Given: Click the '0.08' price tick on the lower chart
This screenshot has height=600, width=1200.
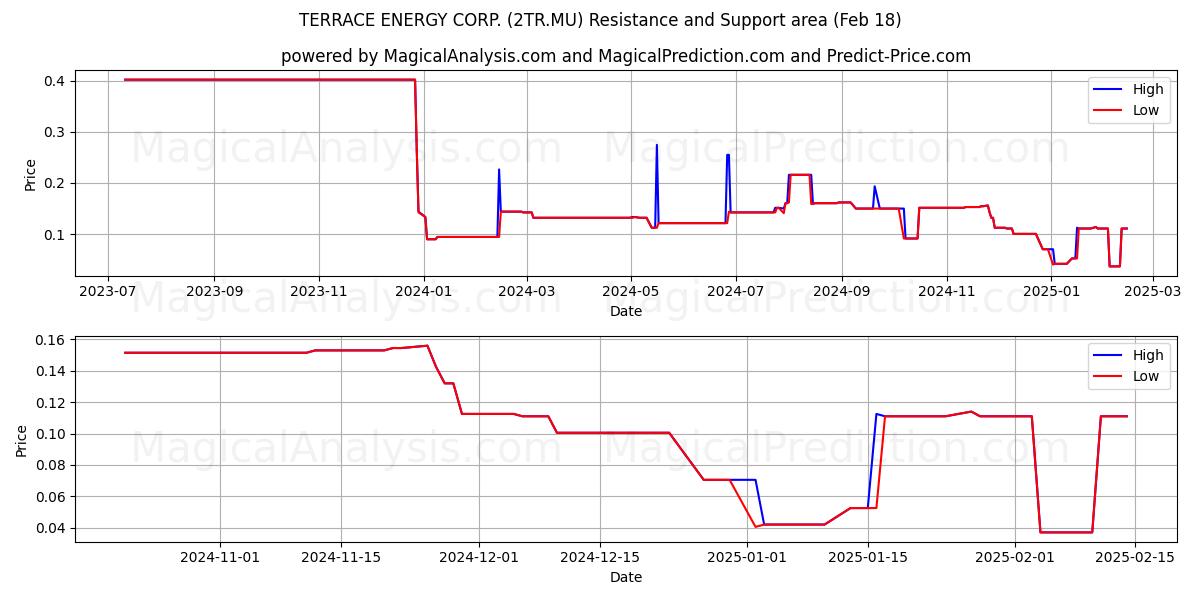Looking at the screenshot, I should (x=52, y=465).
